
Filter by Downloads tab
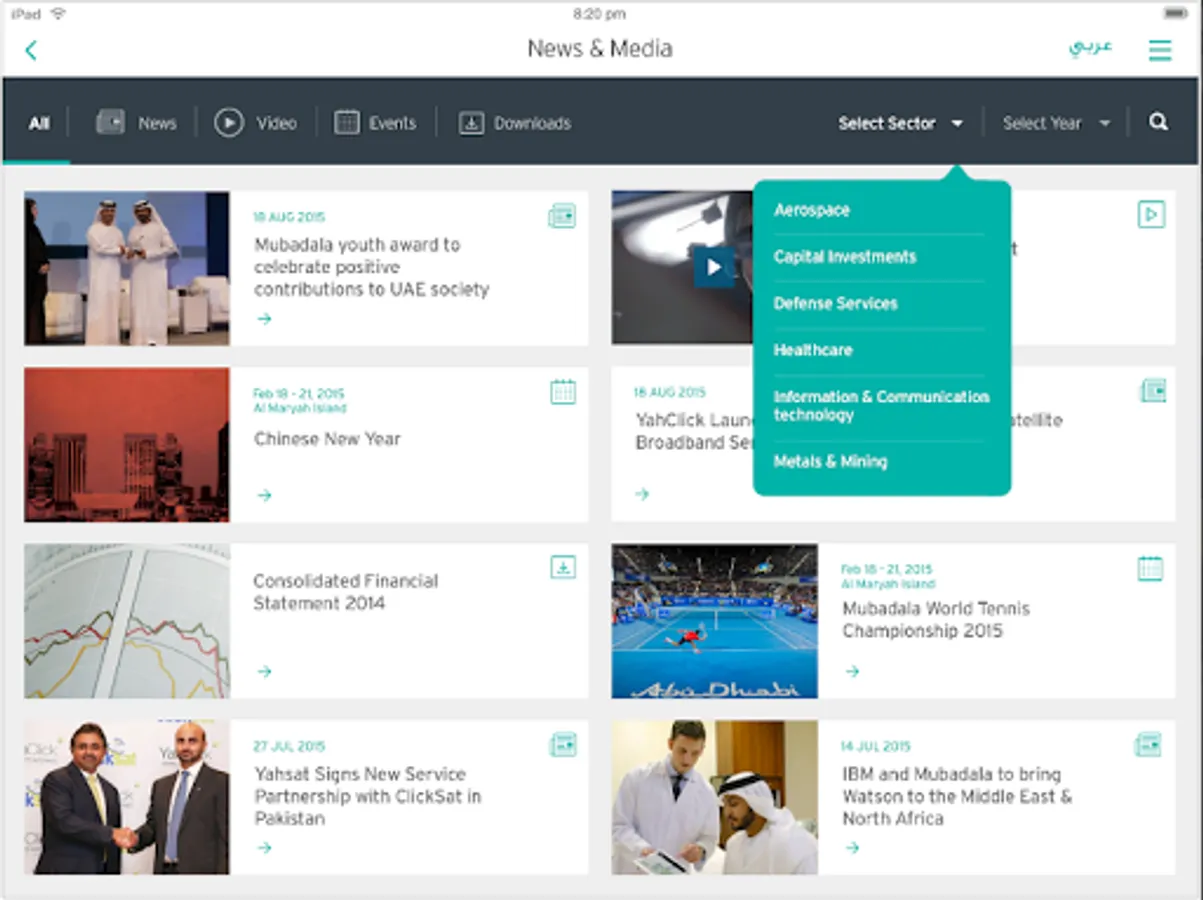click(x=515, y=123)
